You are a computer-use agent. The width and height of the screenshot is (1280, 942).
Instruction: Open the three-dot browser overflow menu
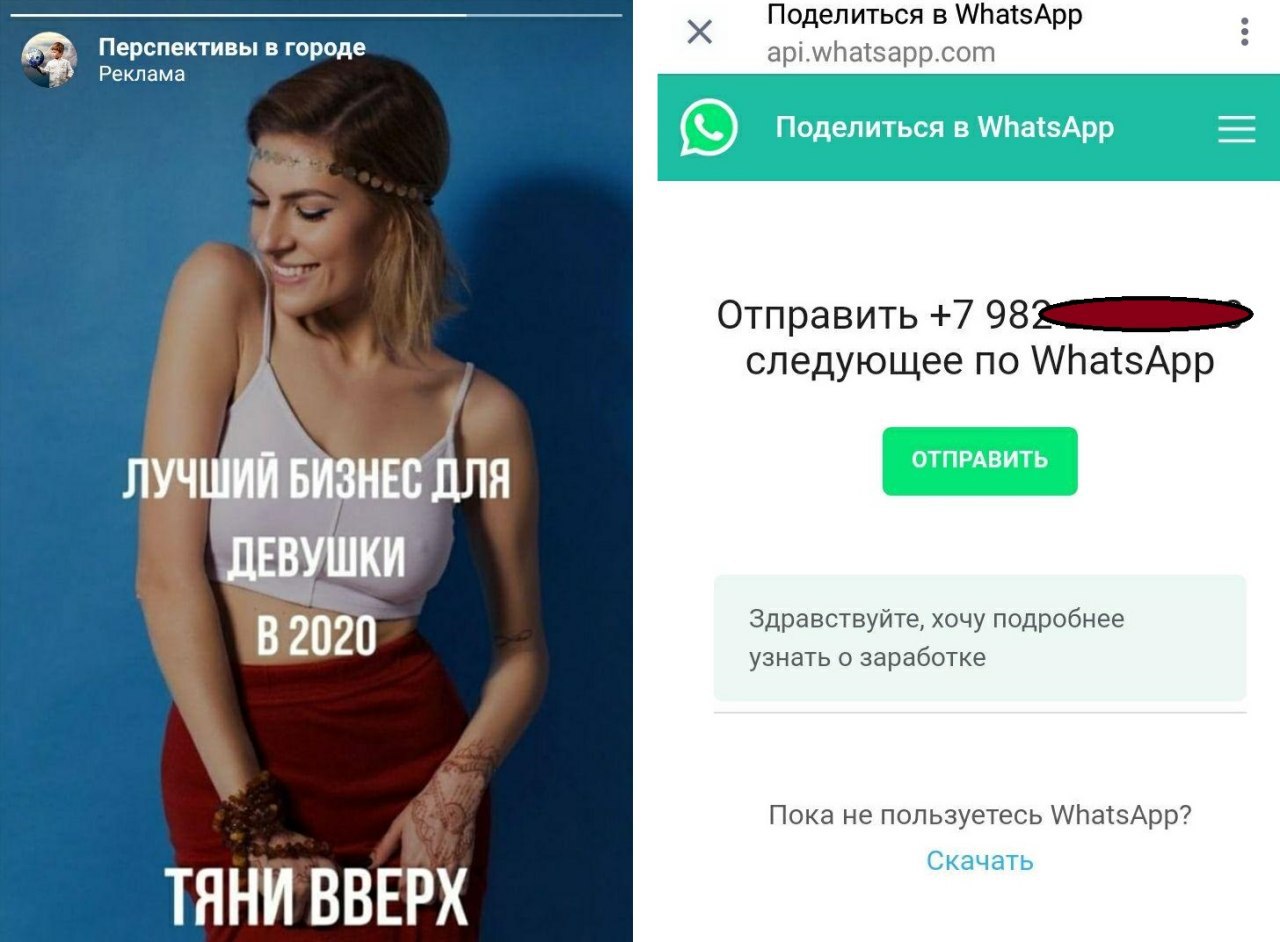point(1244,31)
